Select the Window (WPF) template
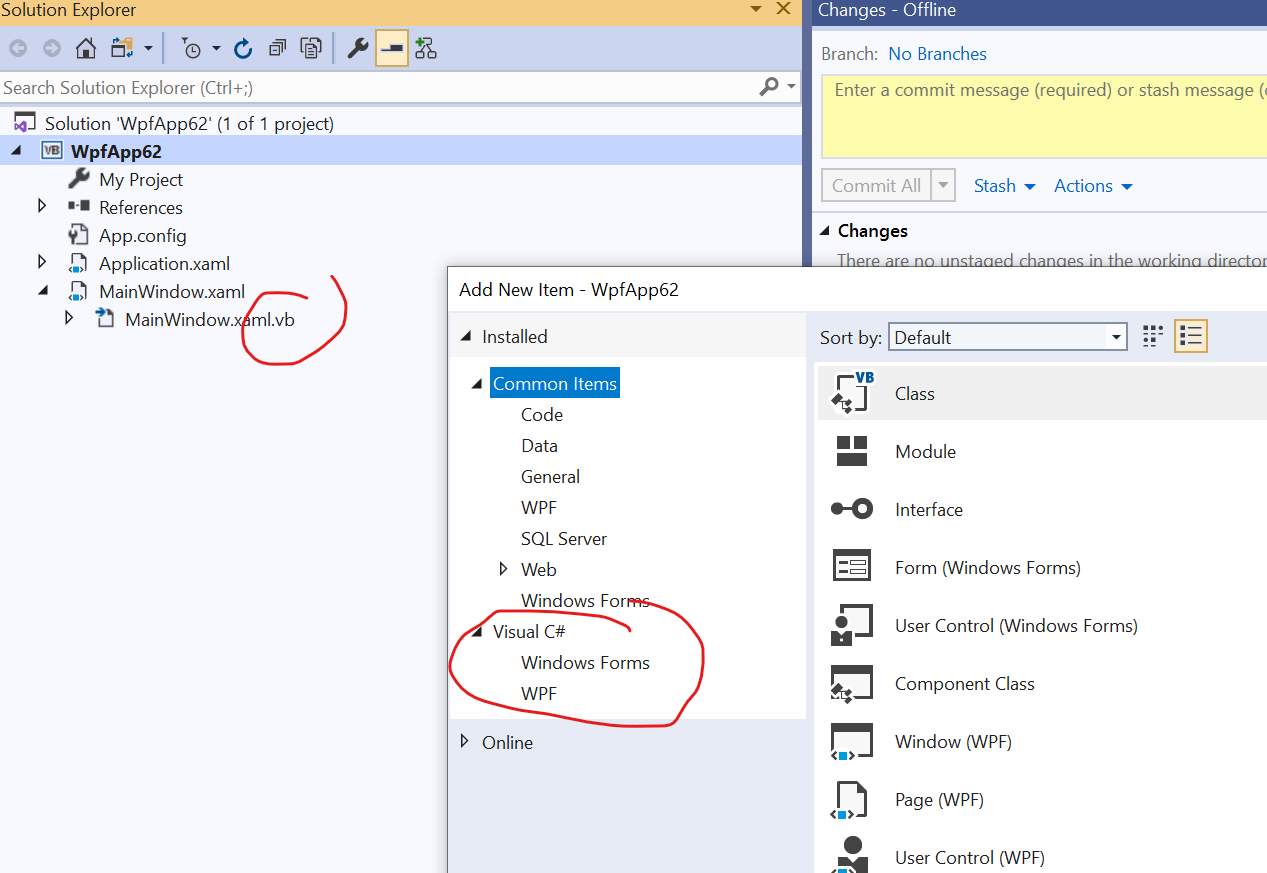 (x=1041, y=741)
